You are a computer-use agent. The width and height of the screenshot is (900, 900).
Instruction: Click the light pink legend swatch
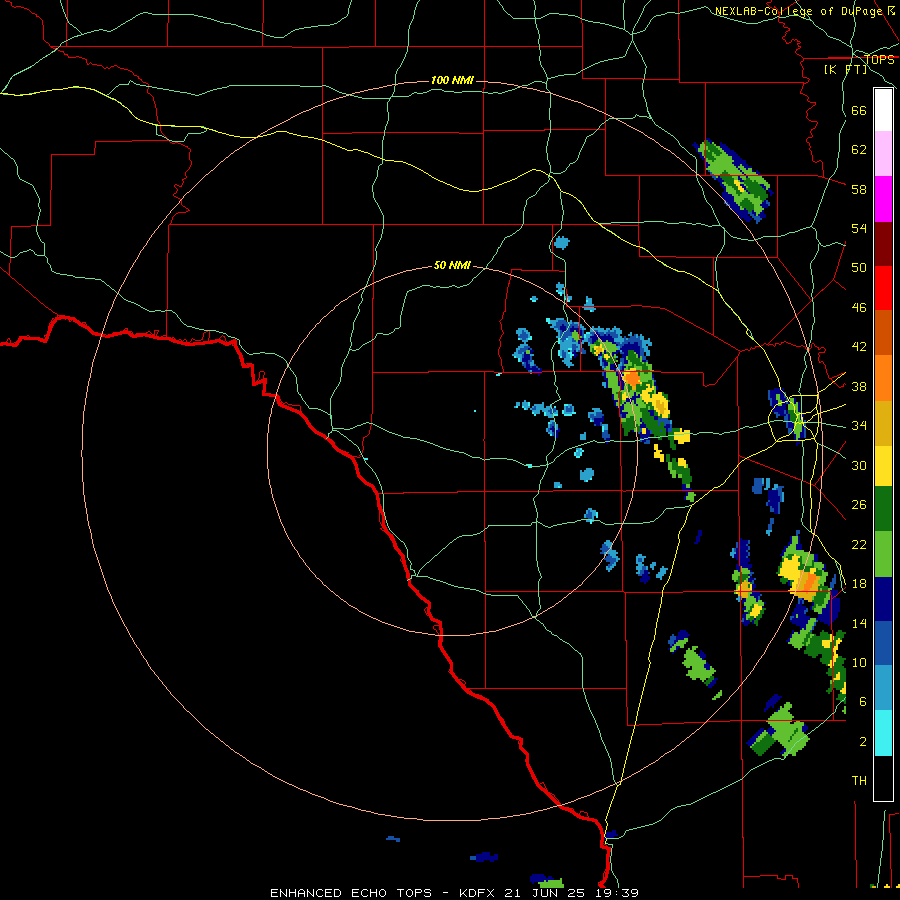point(883,153)
